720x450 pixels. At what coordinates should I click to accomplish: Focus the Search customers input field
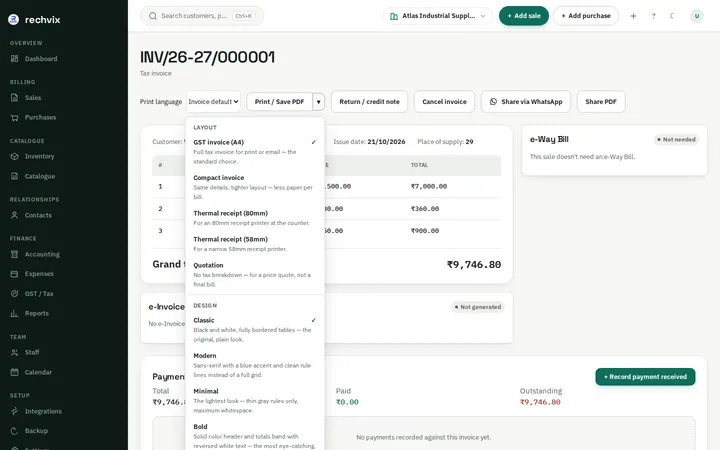pyautogui.click(x=202, y=16)
